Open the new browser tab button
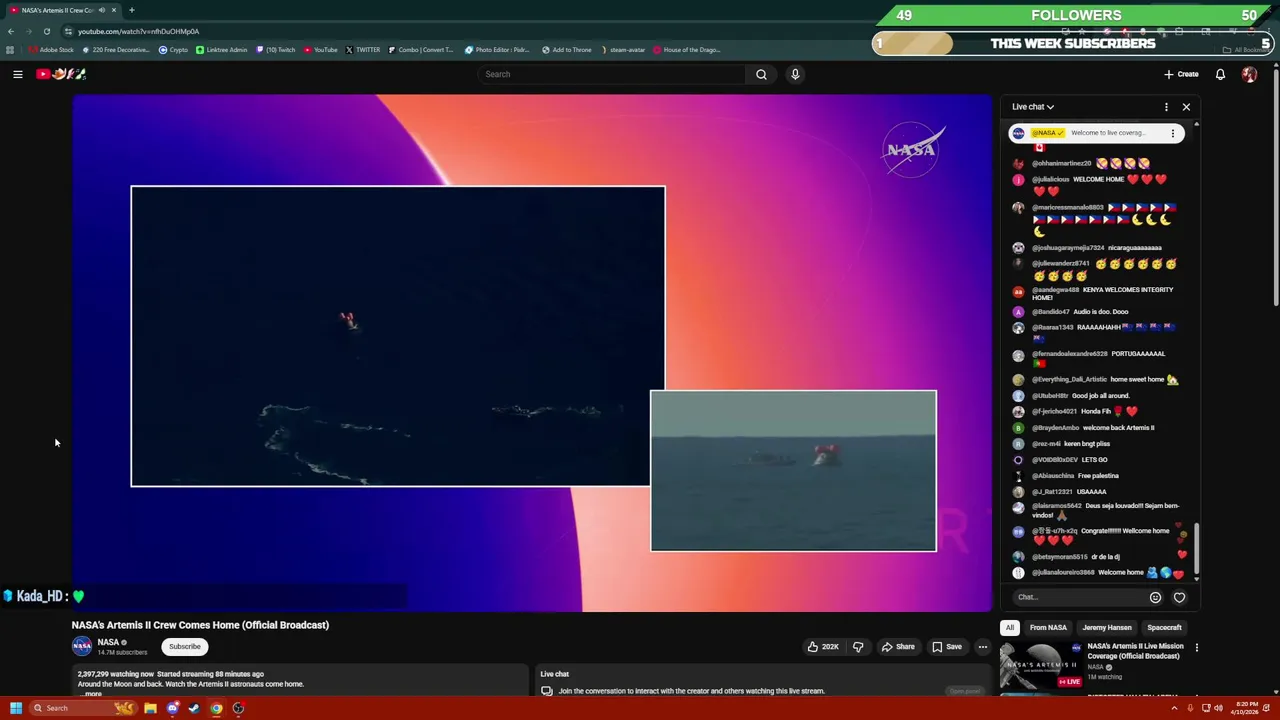This screenshot has height=720, width=1280. coord(131,10)
